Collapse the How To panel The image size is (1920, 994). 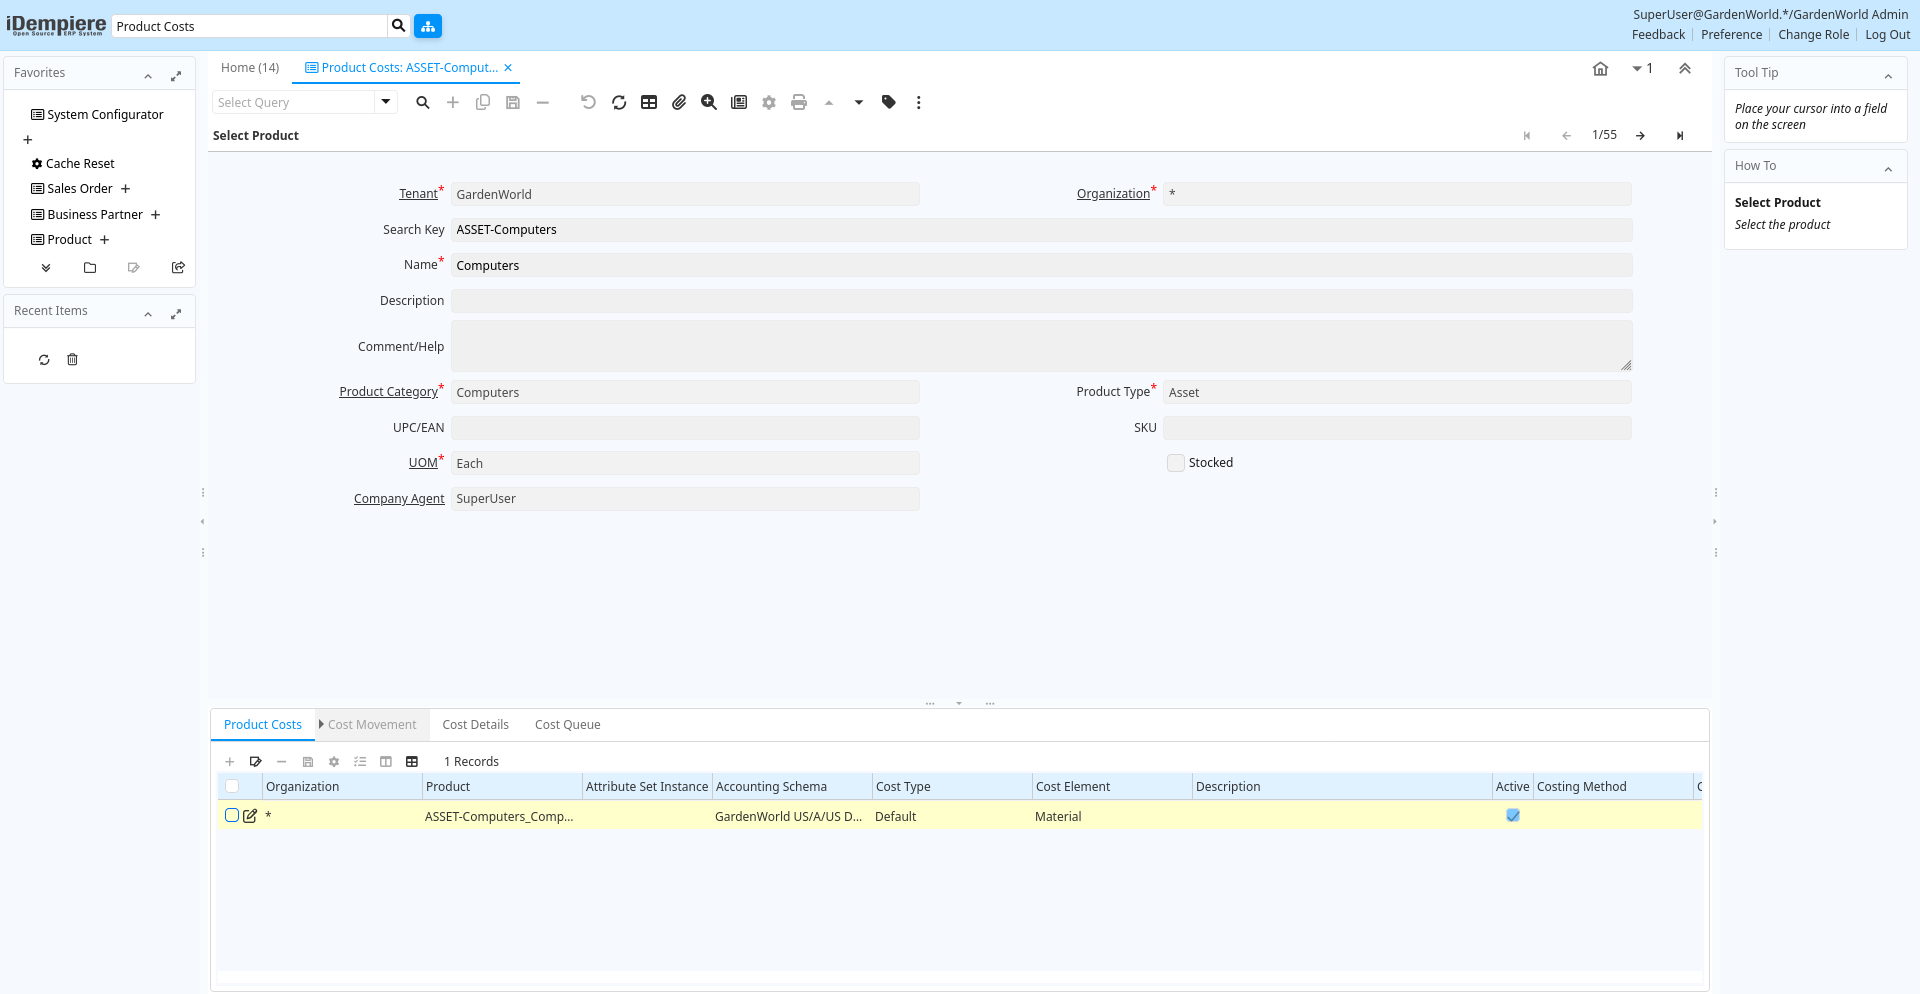[1888, 169]
